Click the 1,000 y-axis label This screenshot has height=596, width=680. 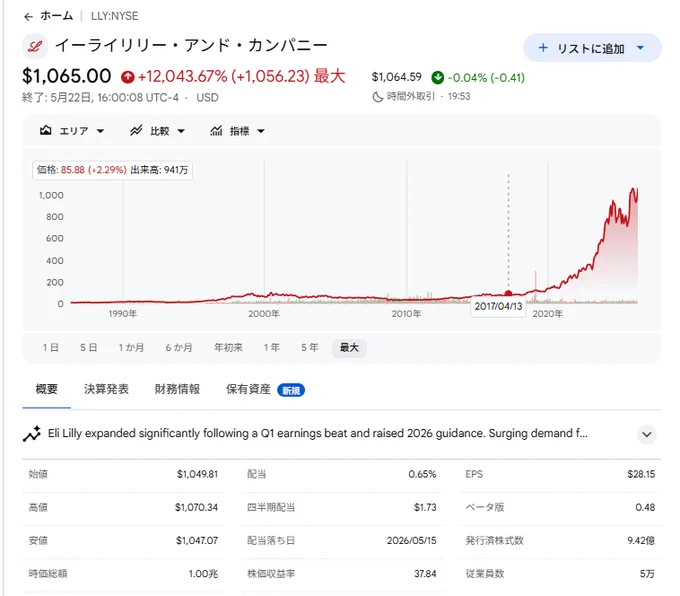pos(51,195)
